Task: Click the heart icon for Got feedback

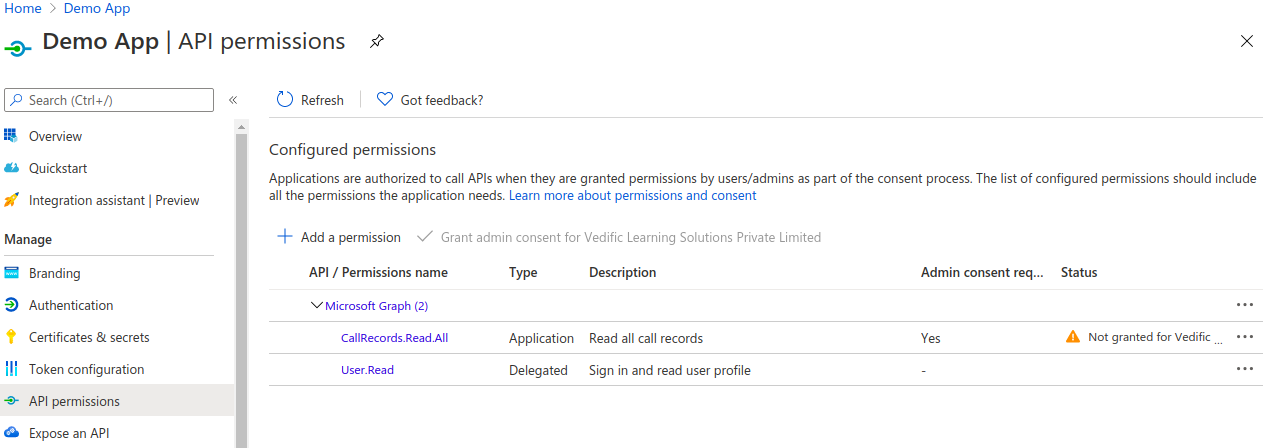Action: pos(384,99)
